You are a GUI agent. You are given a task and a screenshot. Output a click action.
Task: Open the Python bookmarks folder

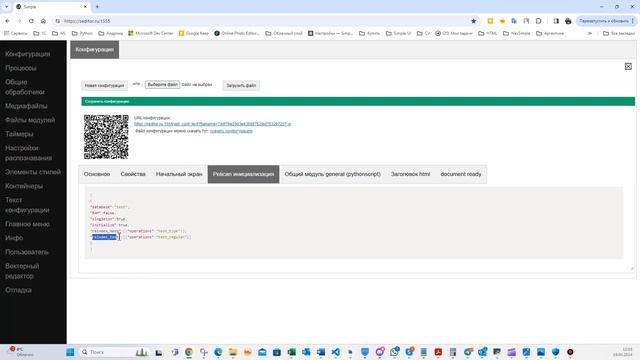pyautogui.click(x=82, y=33)
